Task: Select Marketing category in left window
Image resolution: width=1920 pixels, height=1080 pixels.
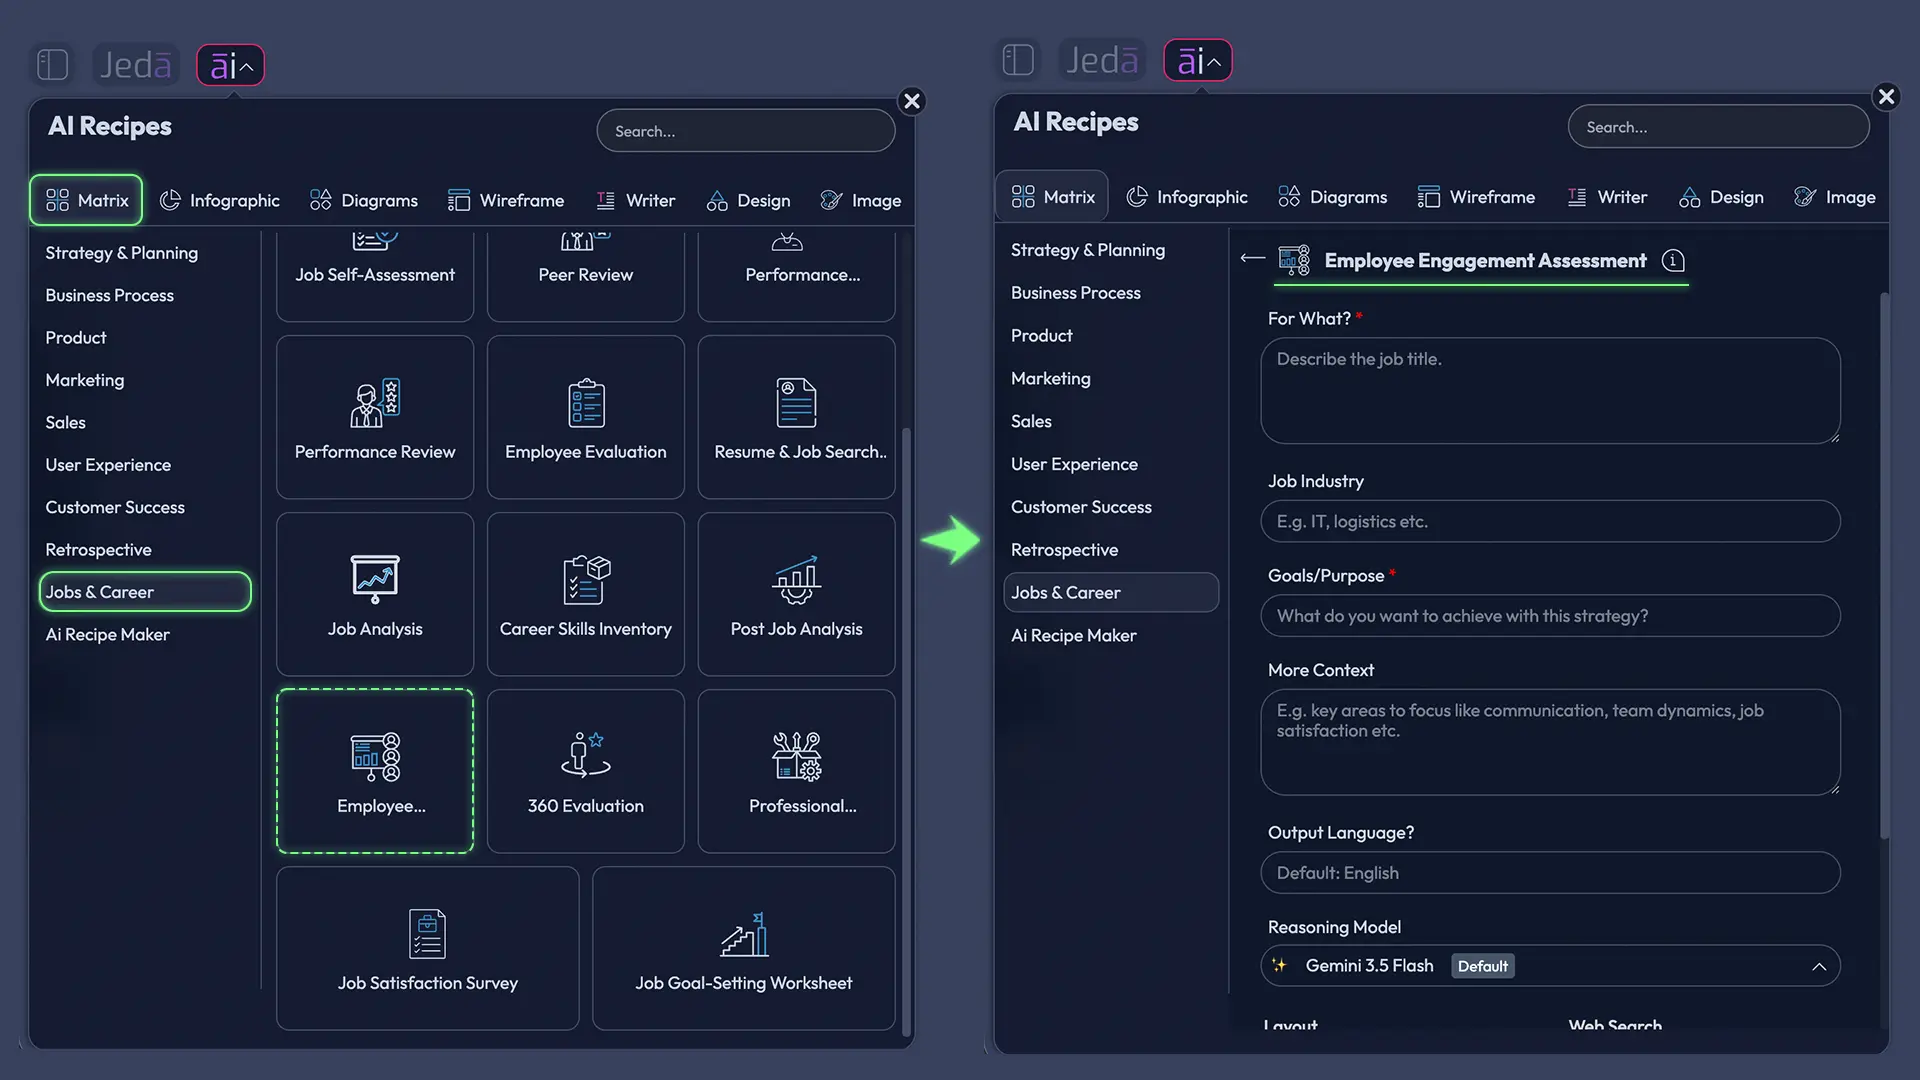Action: coord(84,380)
